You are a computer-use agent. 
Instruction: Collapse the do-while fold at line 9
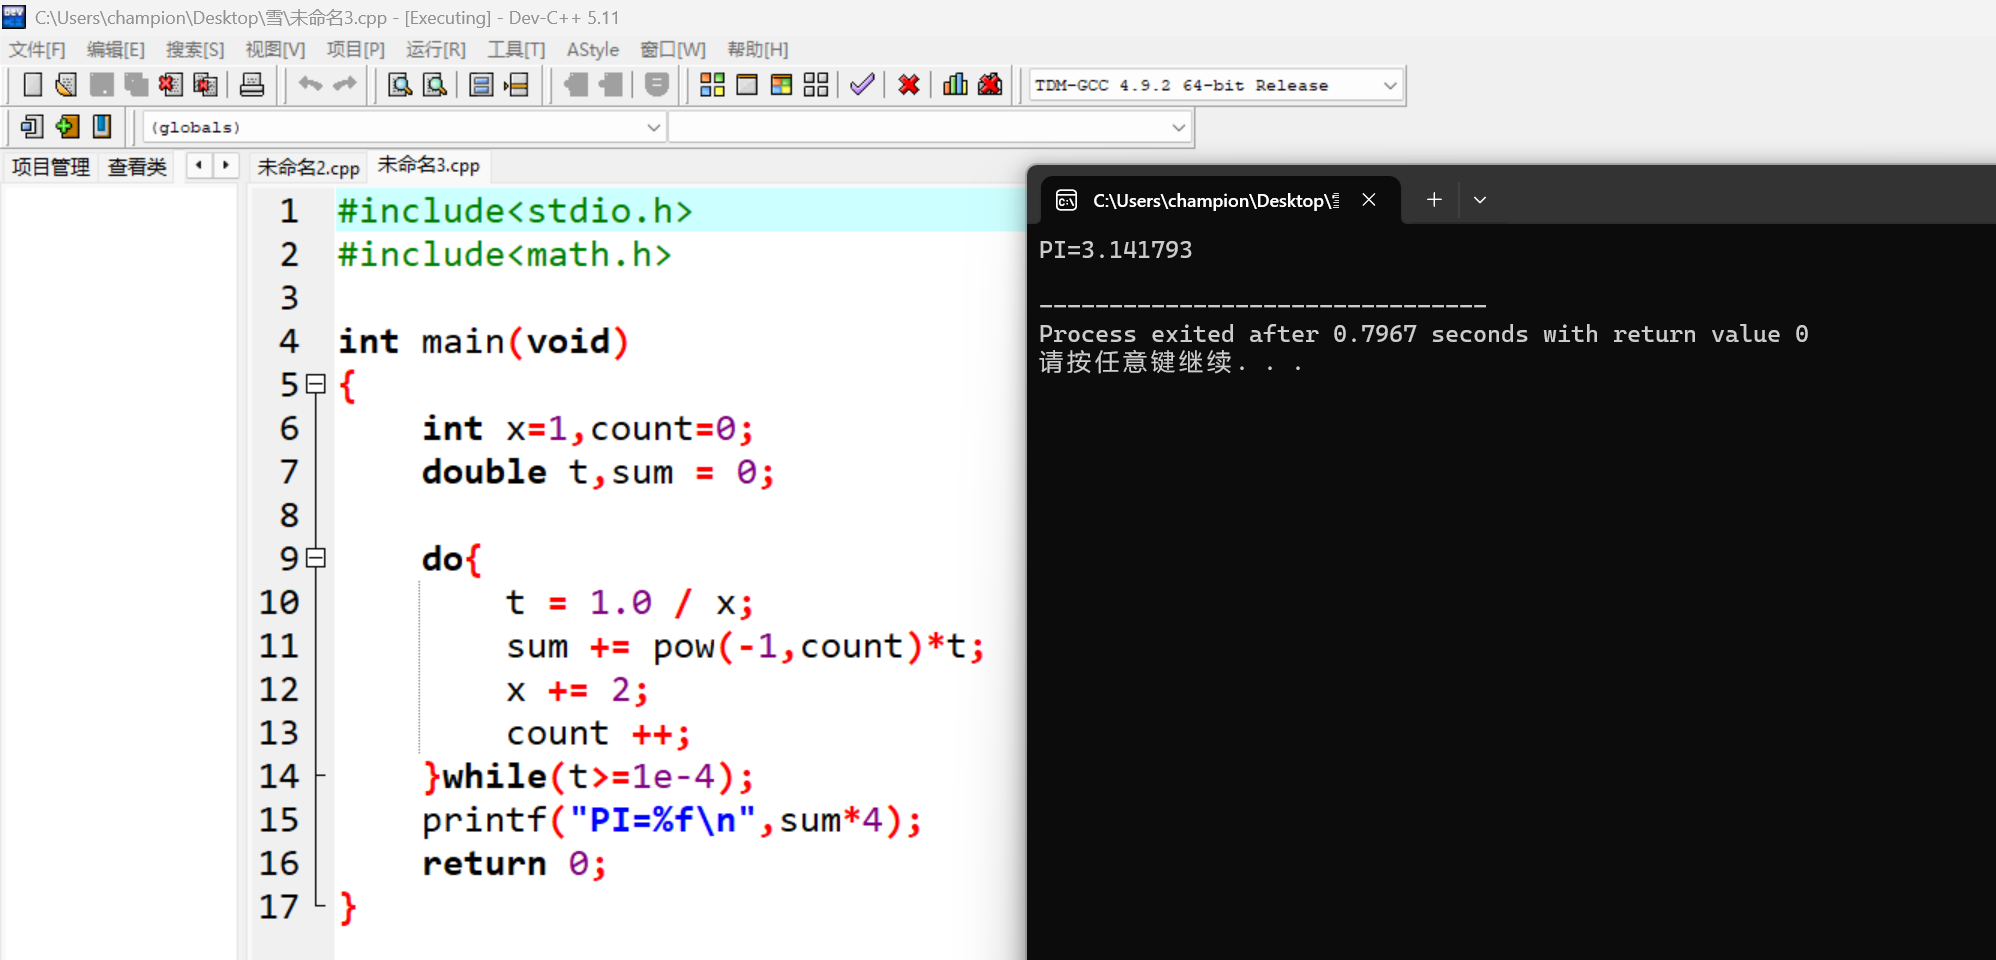pos(316,558)
